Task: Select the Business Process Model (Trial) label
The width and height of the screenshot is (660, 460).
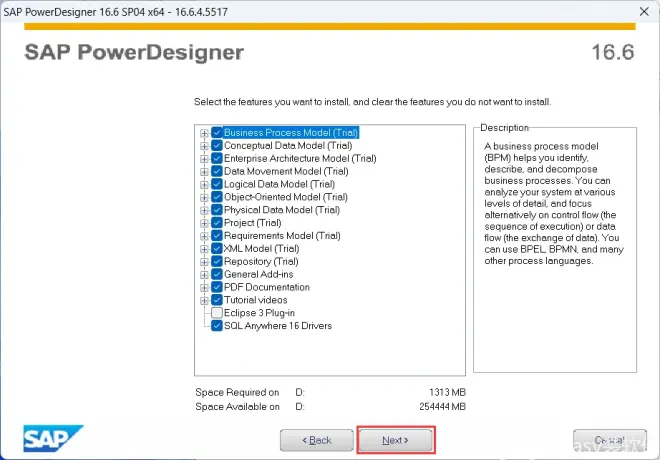Action: coord(291,133)
